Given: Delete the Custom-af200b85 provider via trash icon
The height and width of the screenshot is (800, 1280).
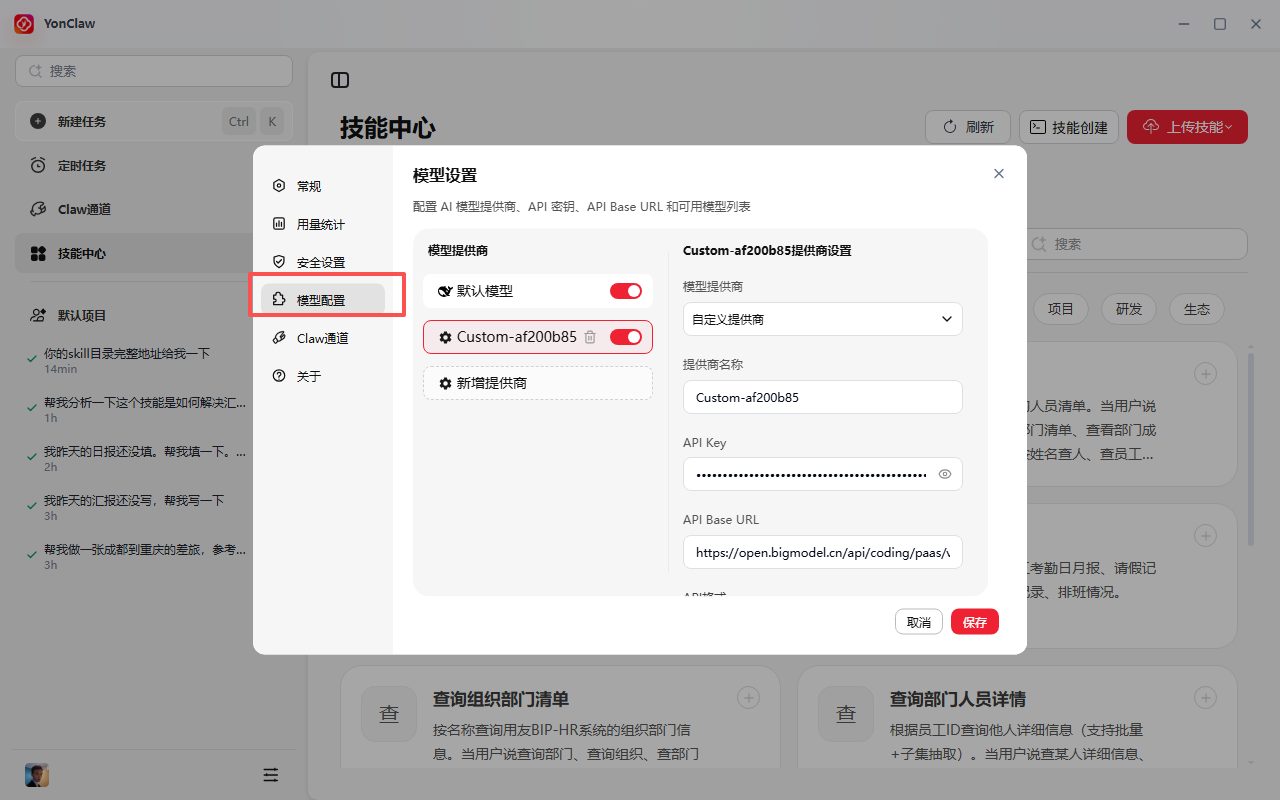Looking at the screenshot, I should (x=590, y=337).
